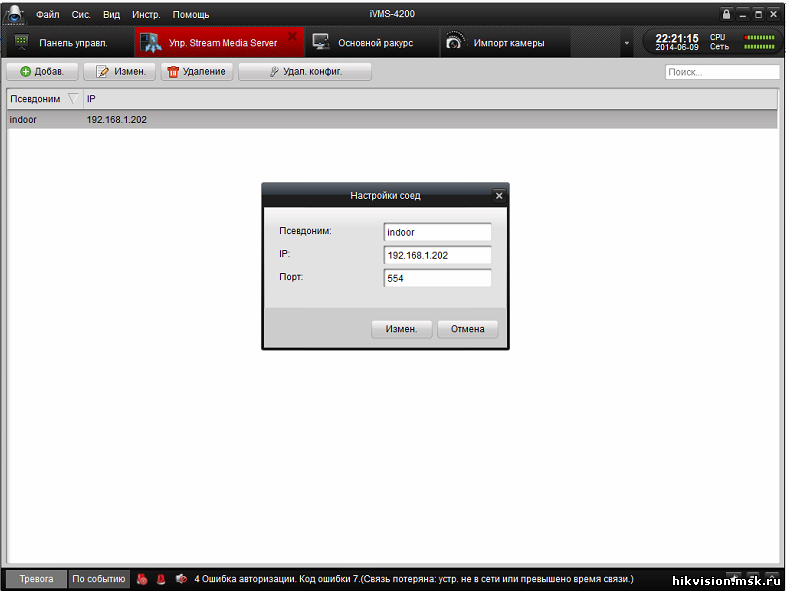Select the indoor row in the server list

(x=392, y=119)
